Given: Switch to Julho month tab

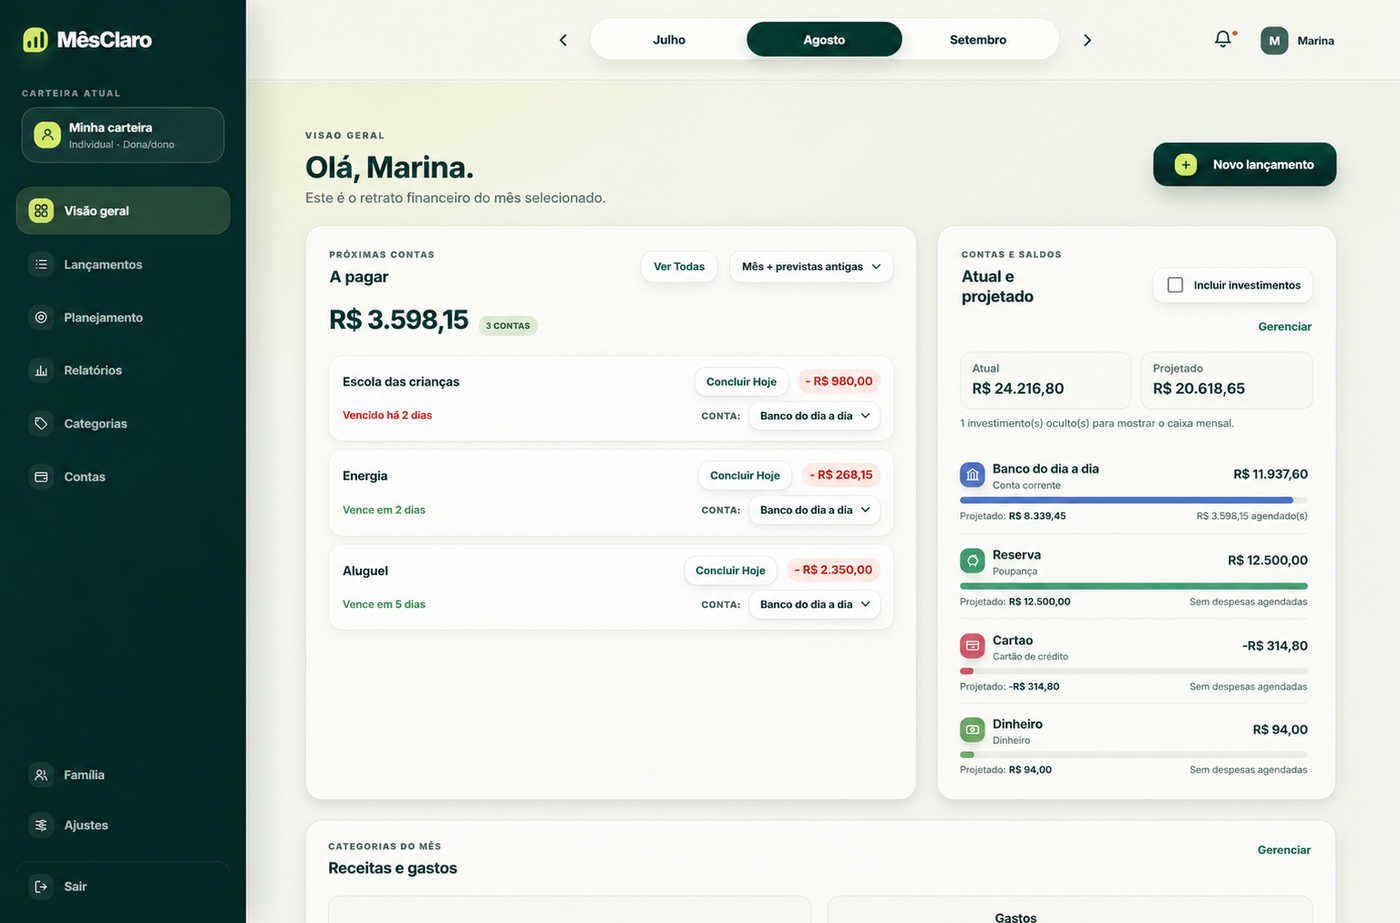Looking at the screenshot, I should pyautogui.click(x=669, y=40).
